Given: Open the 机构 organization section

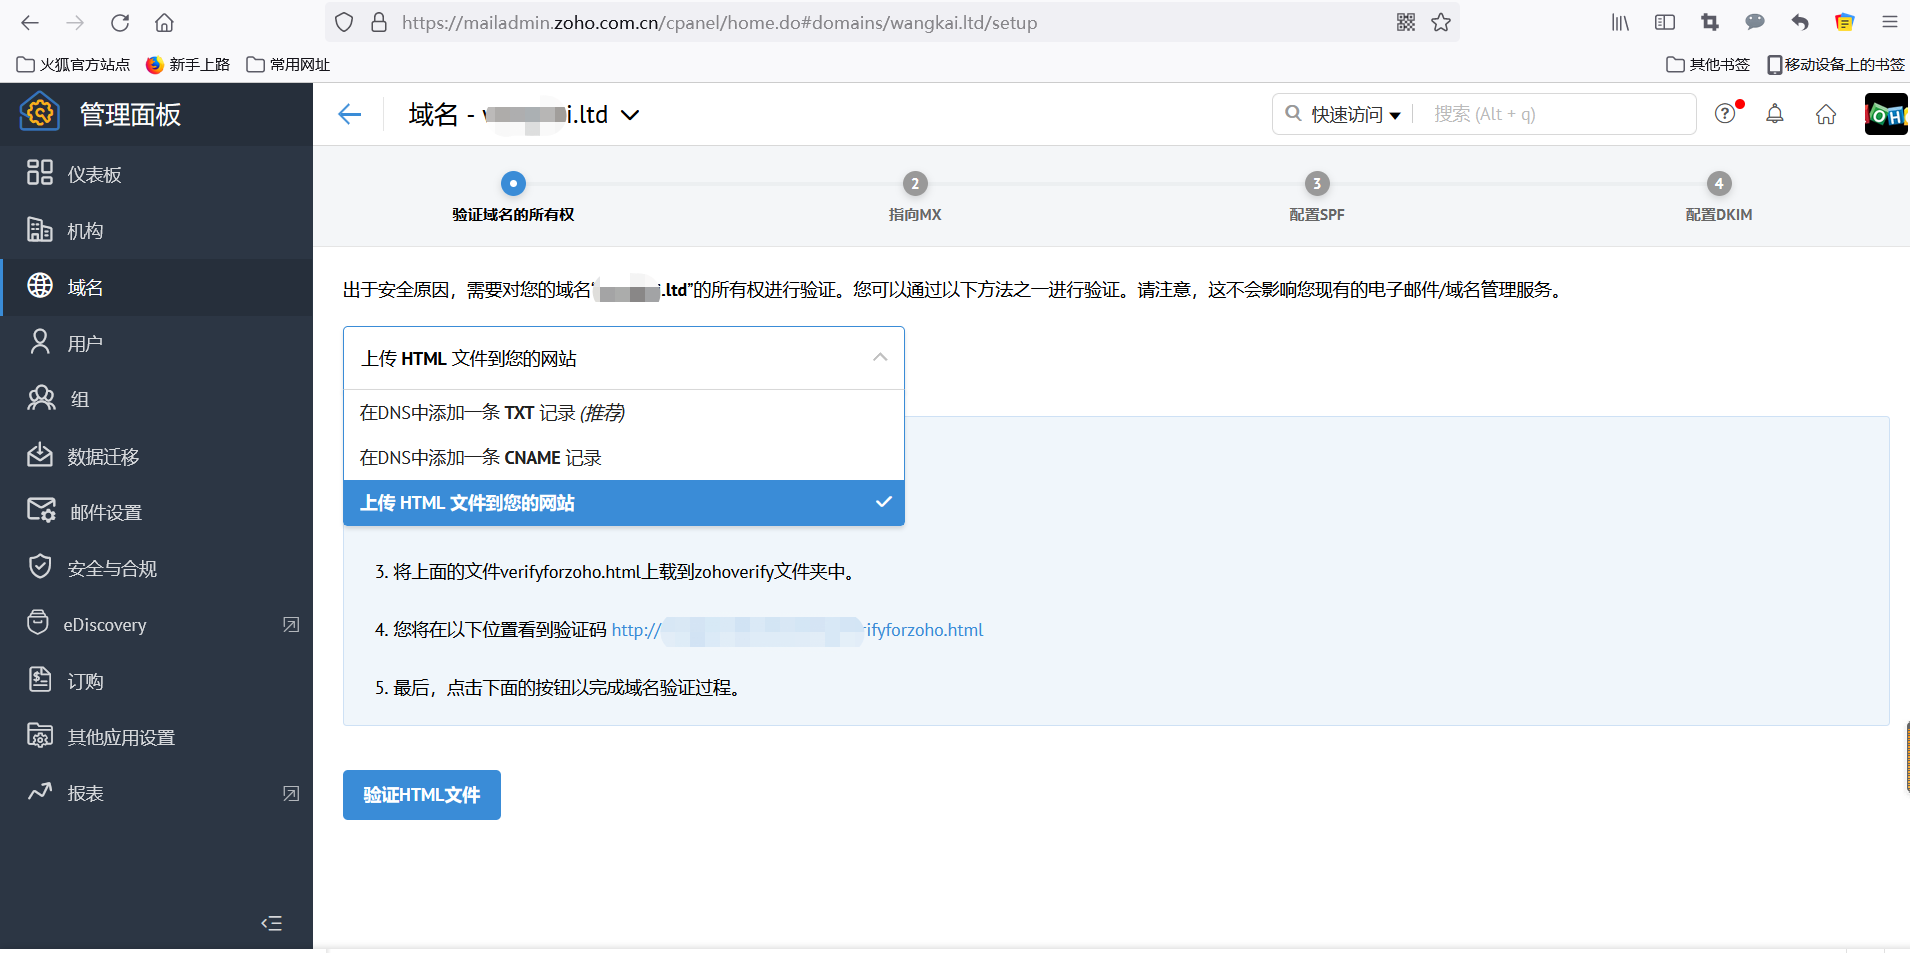Looking at the screenshot, I should (156, 231).
